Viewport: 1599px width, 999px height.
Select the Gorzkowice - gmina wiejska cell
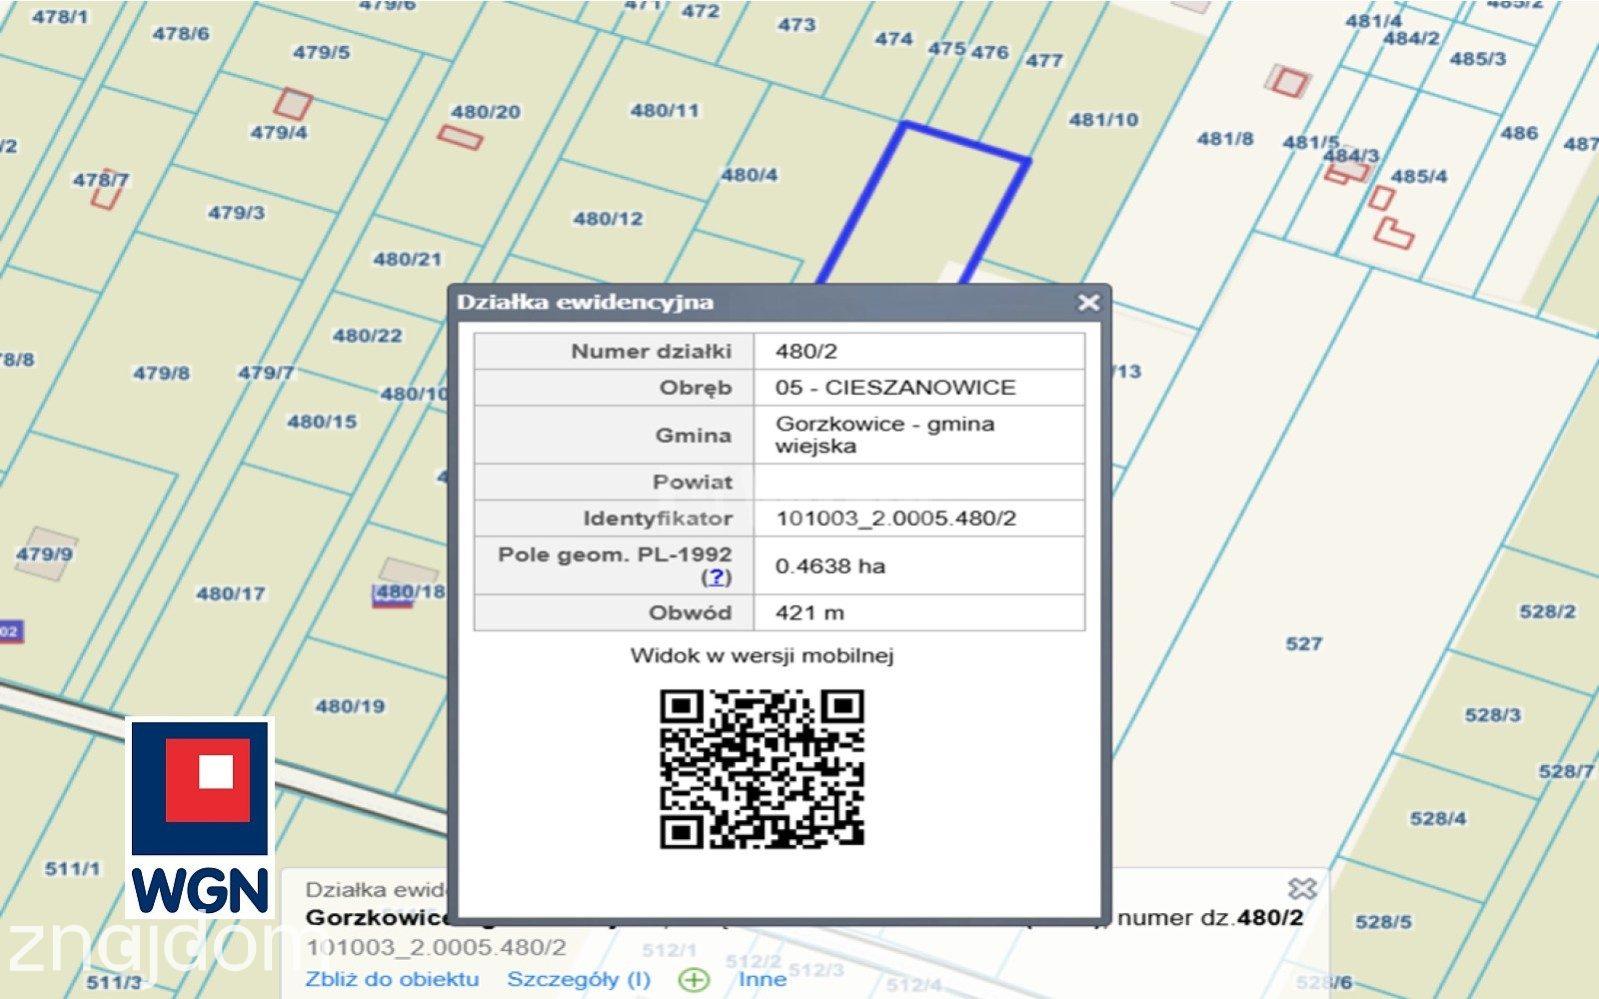pyautogui.click(x=919, y=435)
